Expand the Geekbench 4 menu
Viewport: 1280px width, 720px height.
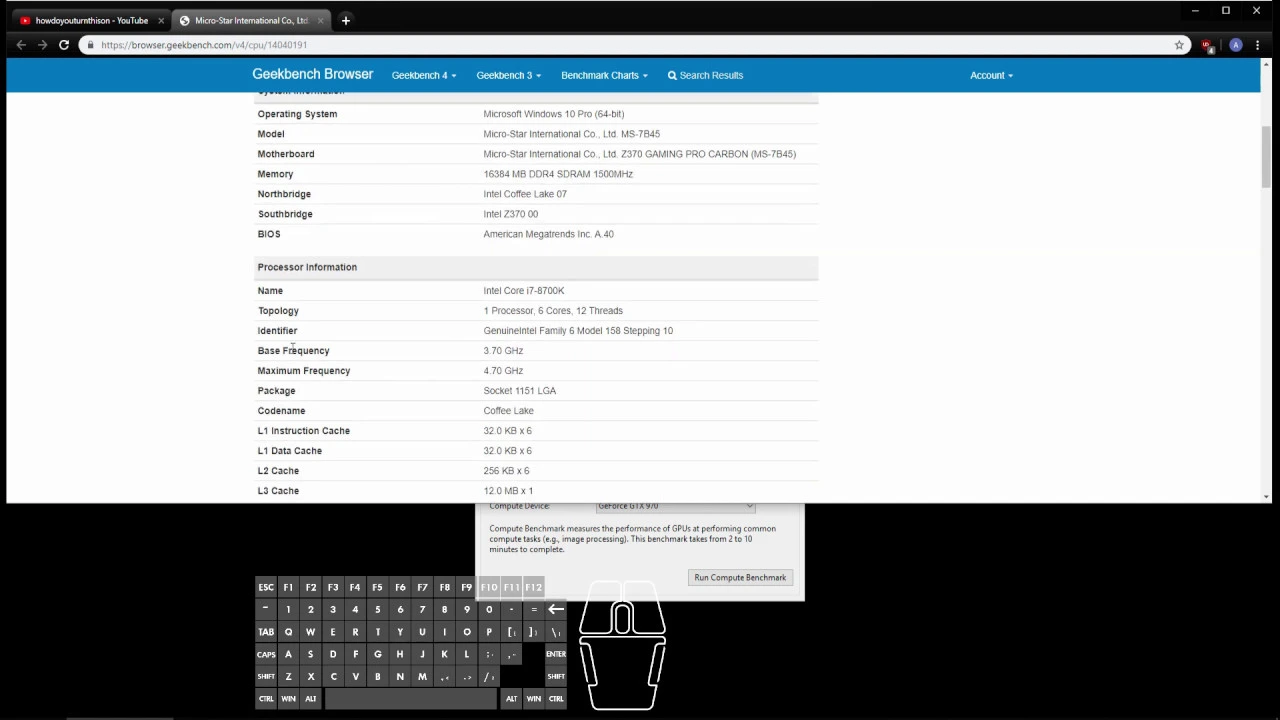(x=424, y=75)
